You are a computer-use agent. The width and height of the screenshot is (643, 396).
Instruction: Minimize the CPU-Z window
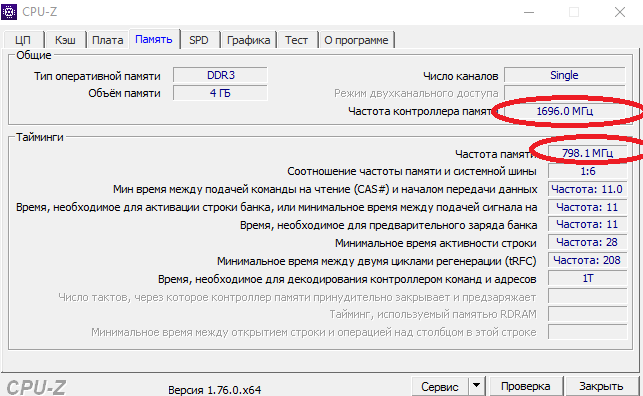[x=529, y=12]
